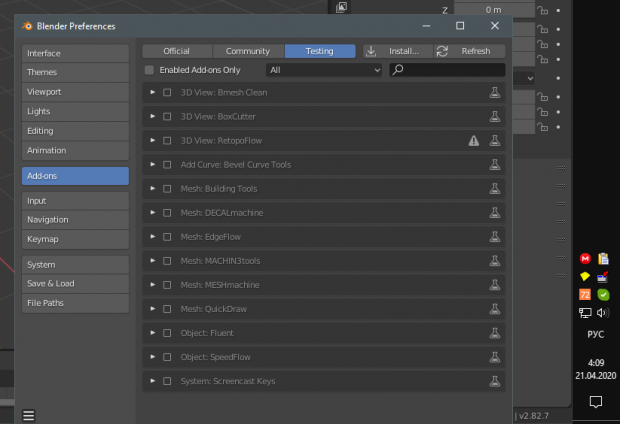The image size is (620, 424).
Task: Enable the 3D View: Bmesh Clean add-on
Action: click(167, 93)
